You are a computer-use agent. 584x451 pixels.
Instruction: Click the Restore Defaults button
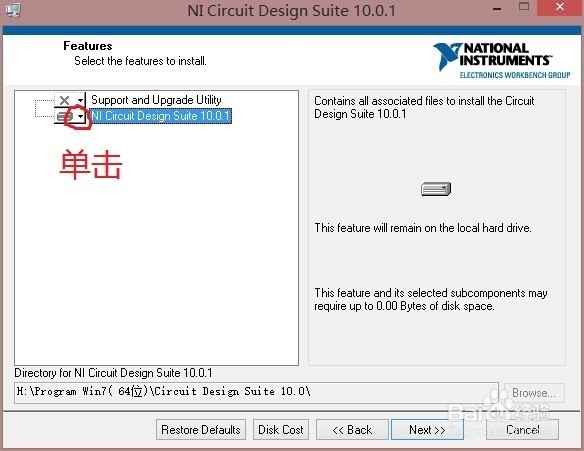(201, 430)
